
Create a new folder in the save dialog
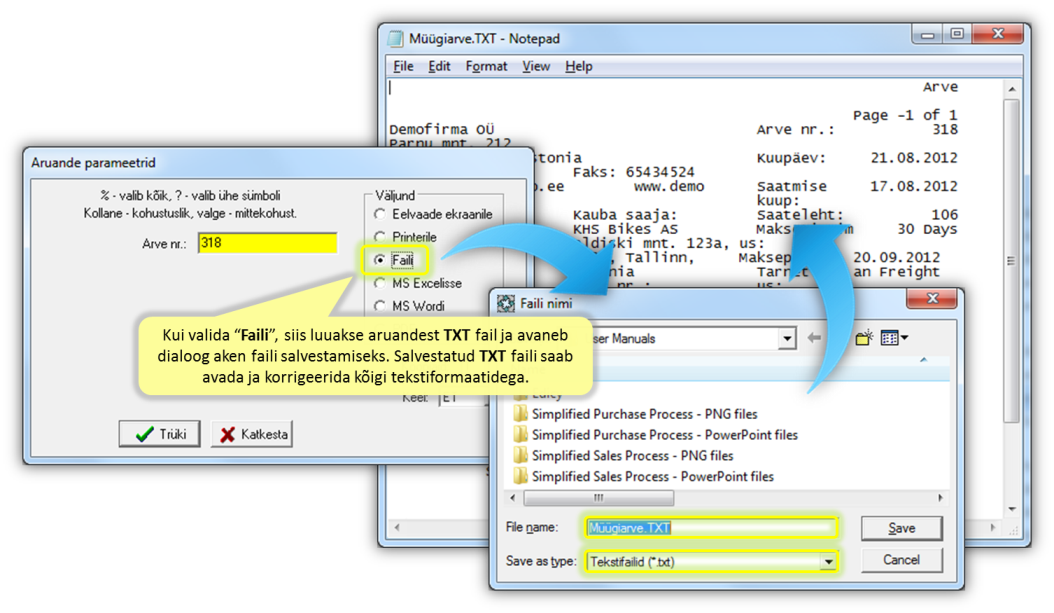tap(864, 337)
